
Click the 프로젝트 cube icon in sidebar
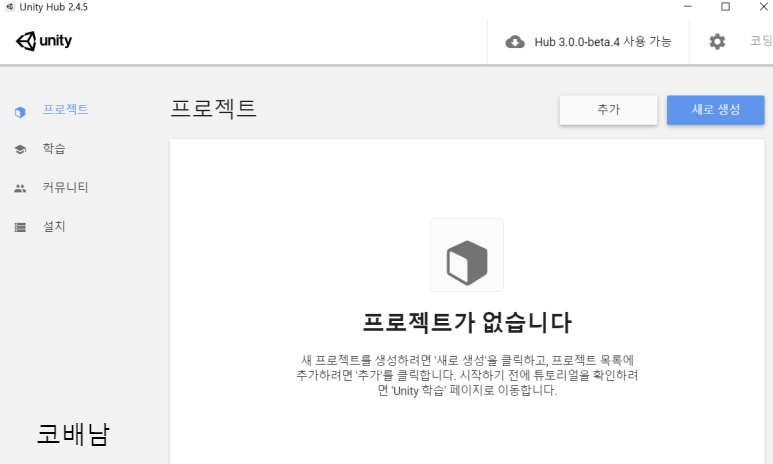[x=20, y=112]
